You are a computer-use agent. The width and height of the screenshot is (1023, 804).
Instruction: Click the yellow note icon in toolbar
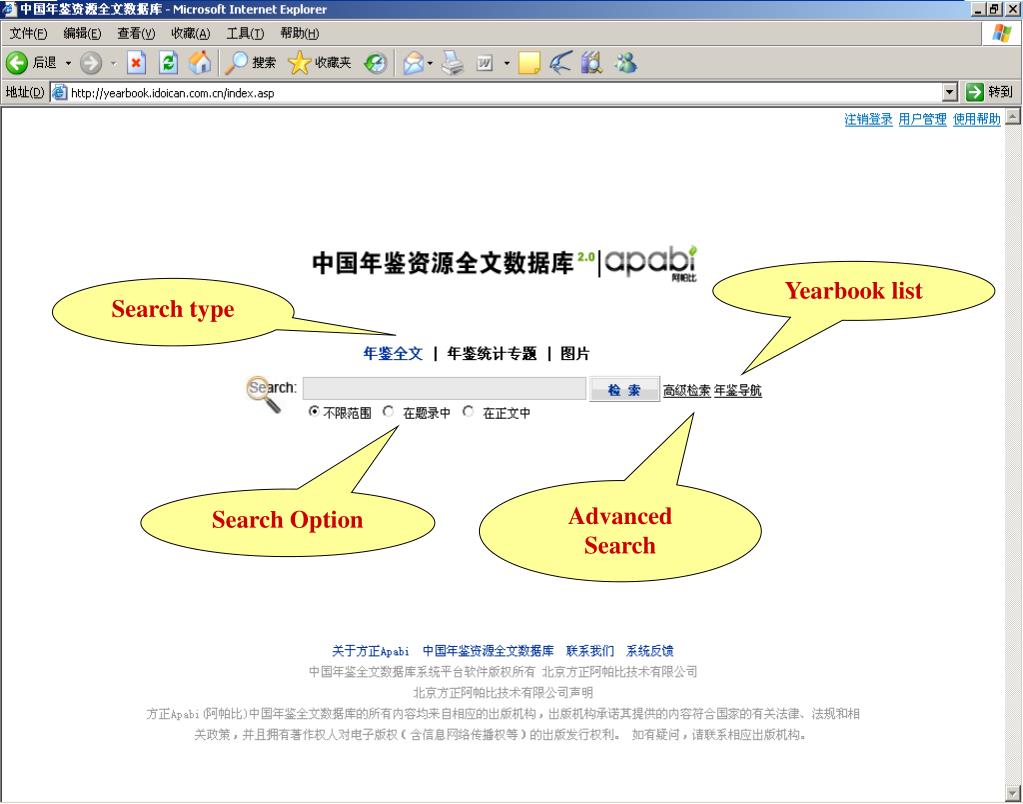pyautogui.click(x=528, y=63)
